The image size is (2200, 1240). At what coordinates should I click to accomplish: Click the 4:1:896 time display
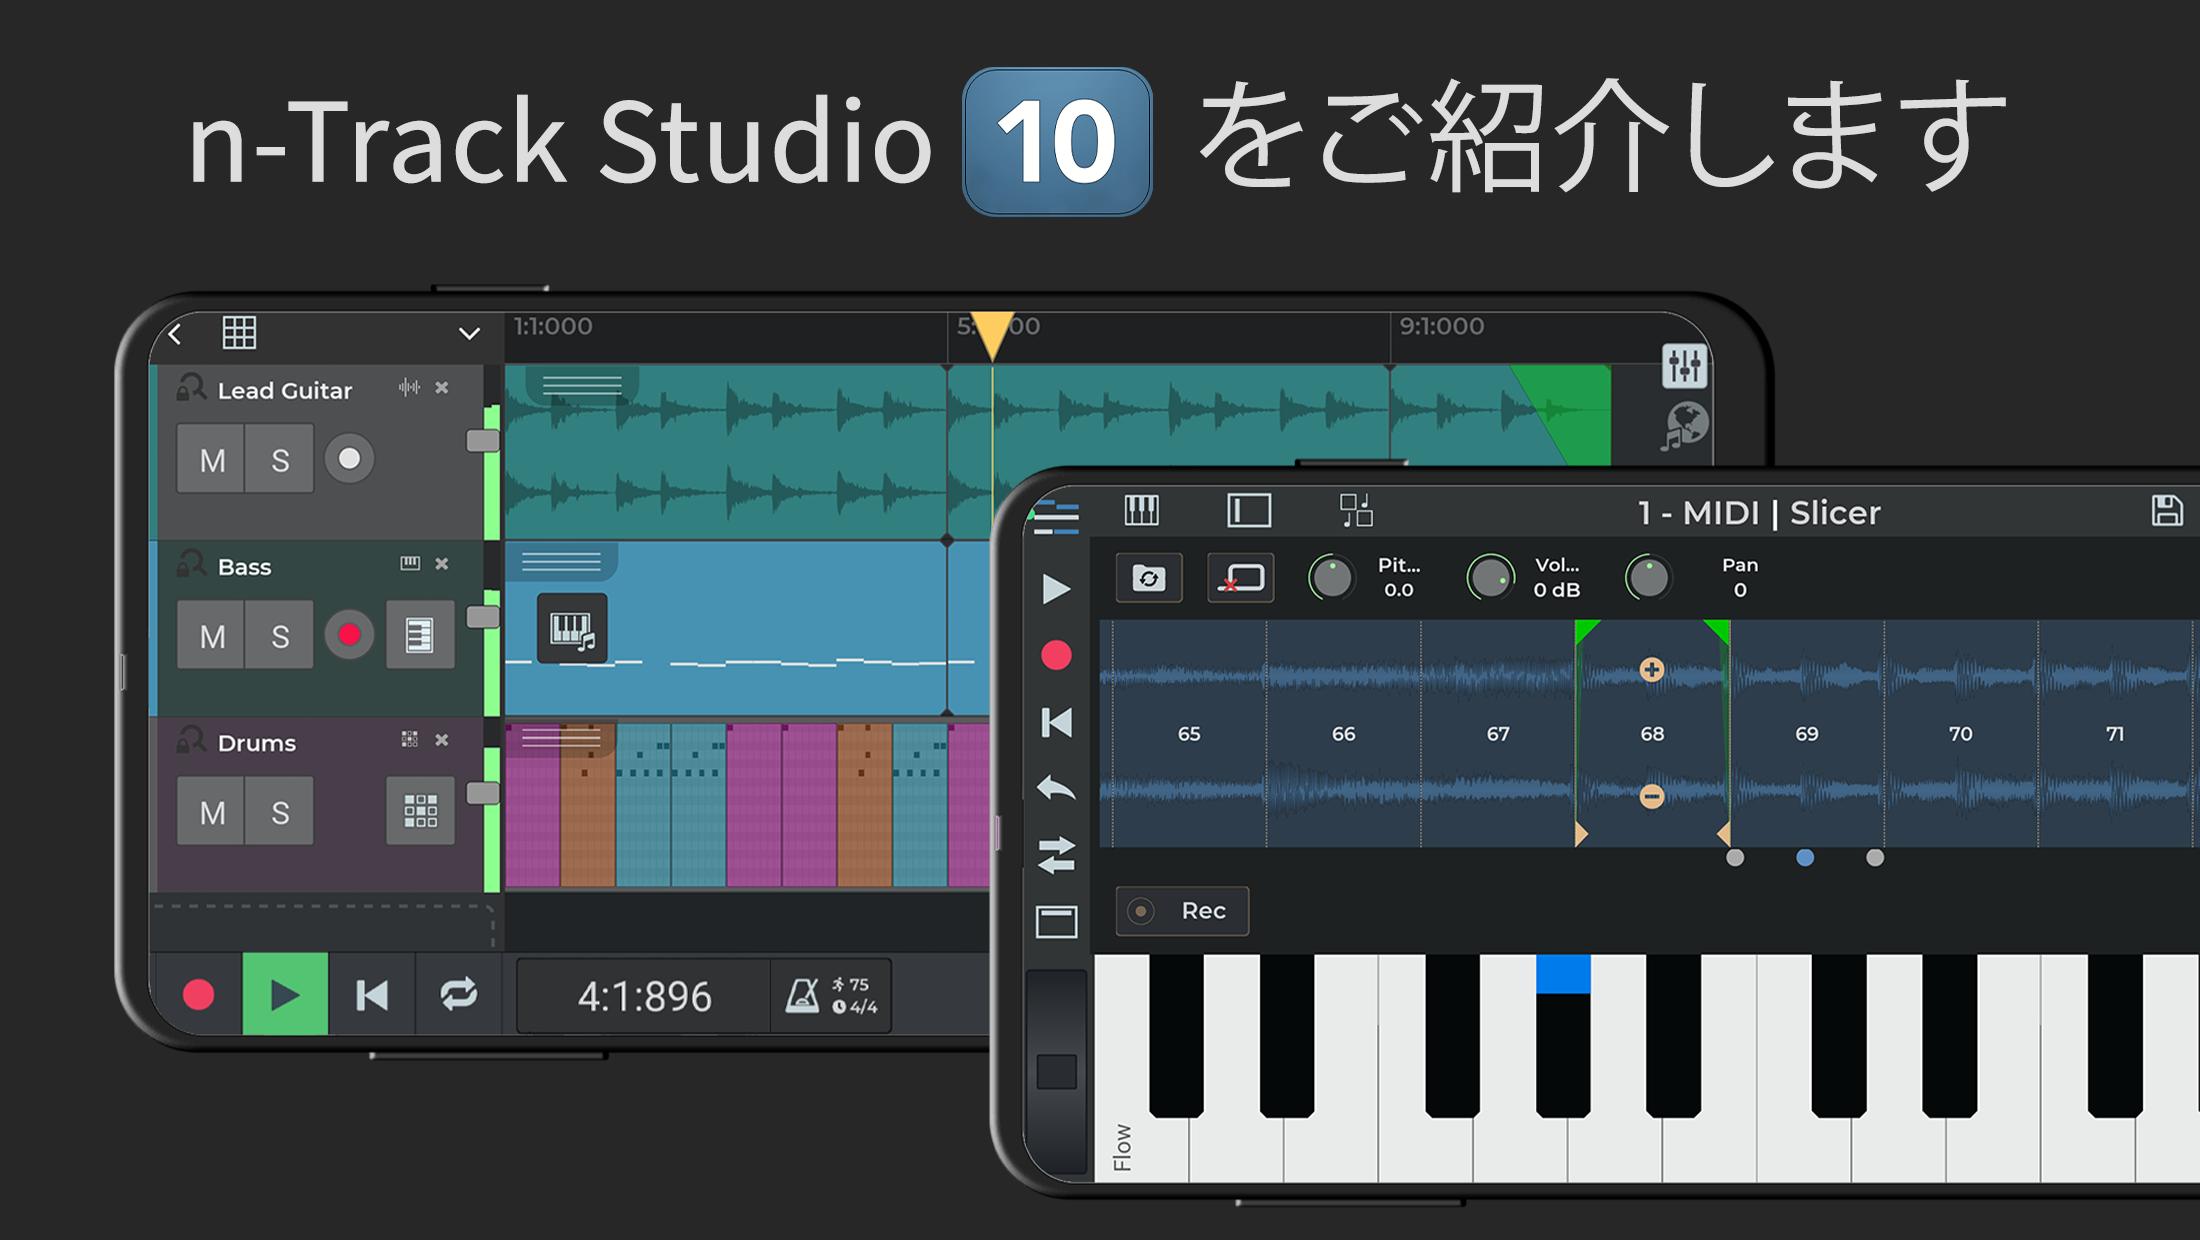click(x=645, y=996)
